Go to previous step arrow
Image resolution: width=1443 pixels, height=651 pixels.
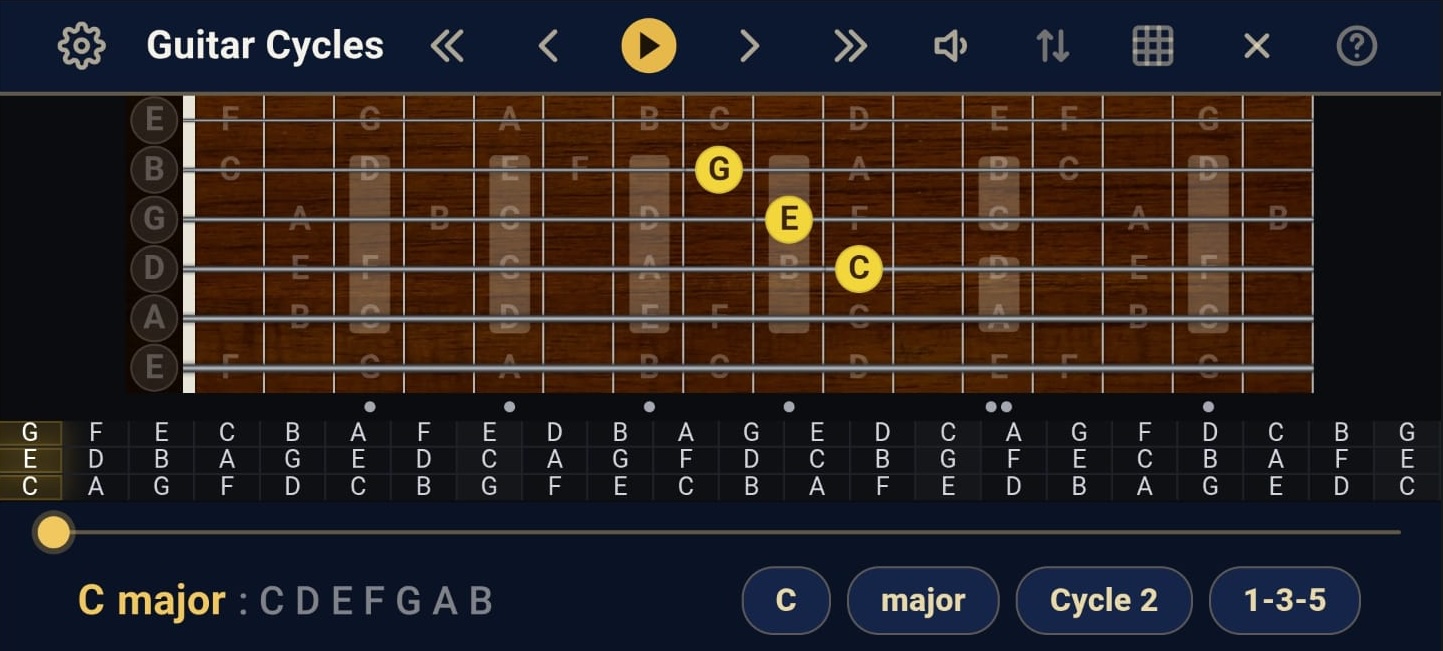point(547,46)
